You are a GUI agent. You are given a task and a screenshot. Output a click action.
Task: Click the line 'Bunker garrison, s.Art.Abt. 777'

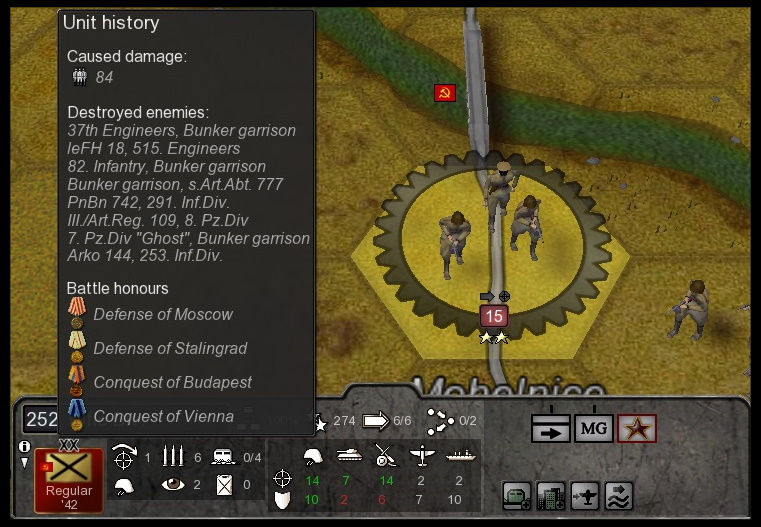click(x=175, y=184)
